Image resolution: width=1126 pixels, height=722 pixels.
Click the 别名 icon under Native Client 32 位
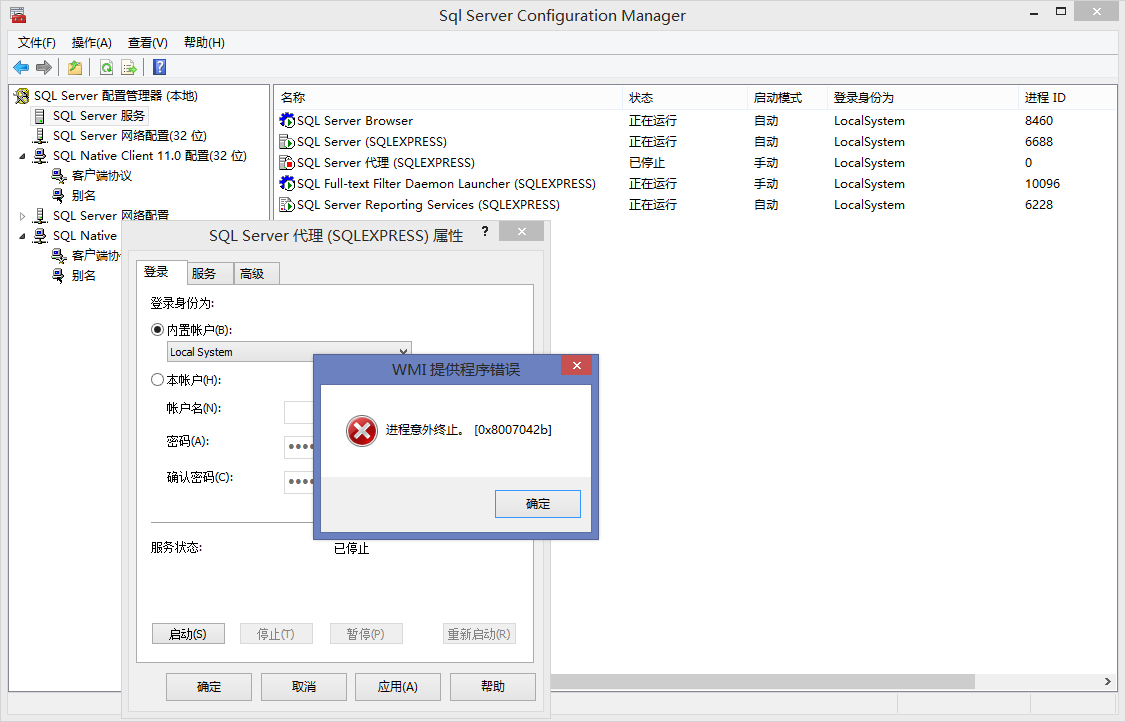tap(59, 195)
